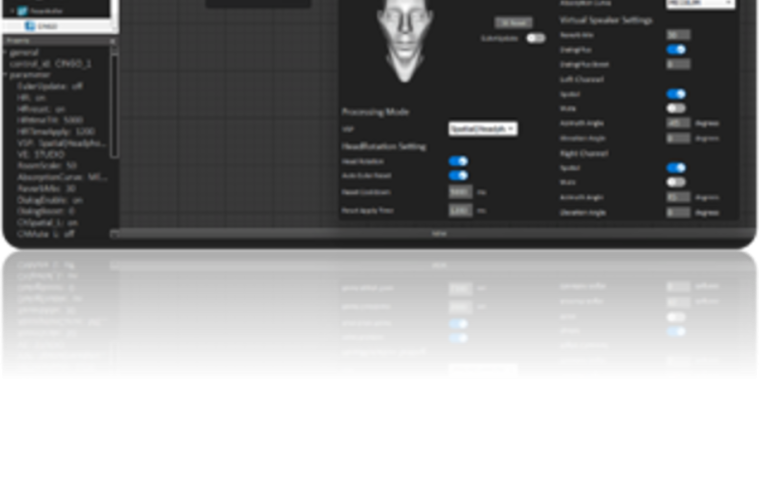This screenshot has width=759, height=500.
Task: Turn off Auto Euler Reset switch
Action: 458,175
